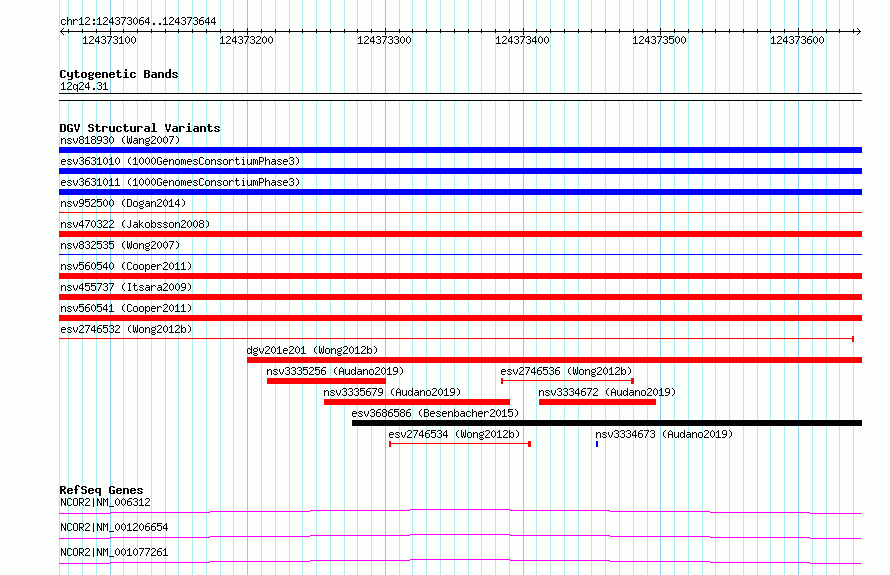890x575 pixels.
Task: Click the chr12:124373064..124373644 position text
Action: 138,22
